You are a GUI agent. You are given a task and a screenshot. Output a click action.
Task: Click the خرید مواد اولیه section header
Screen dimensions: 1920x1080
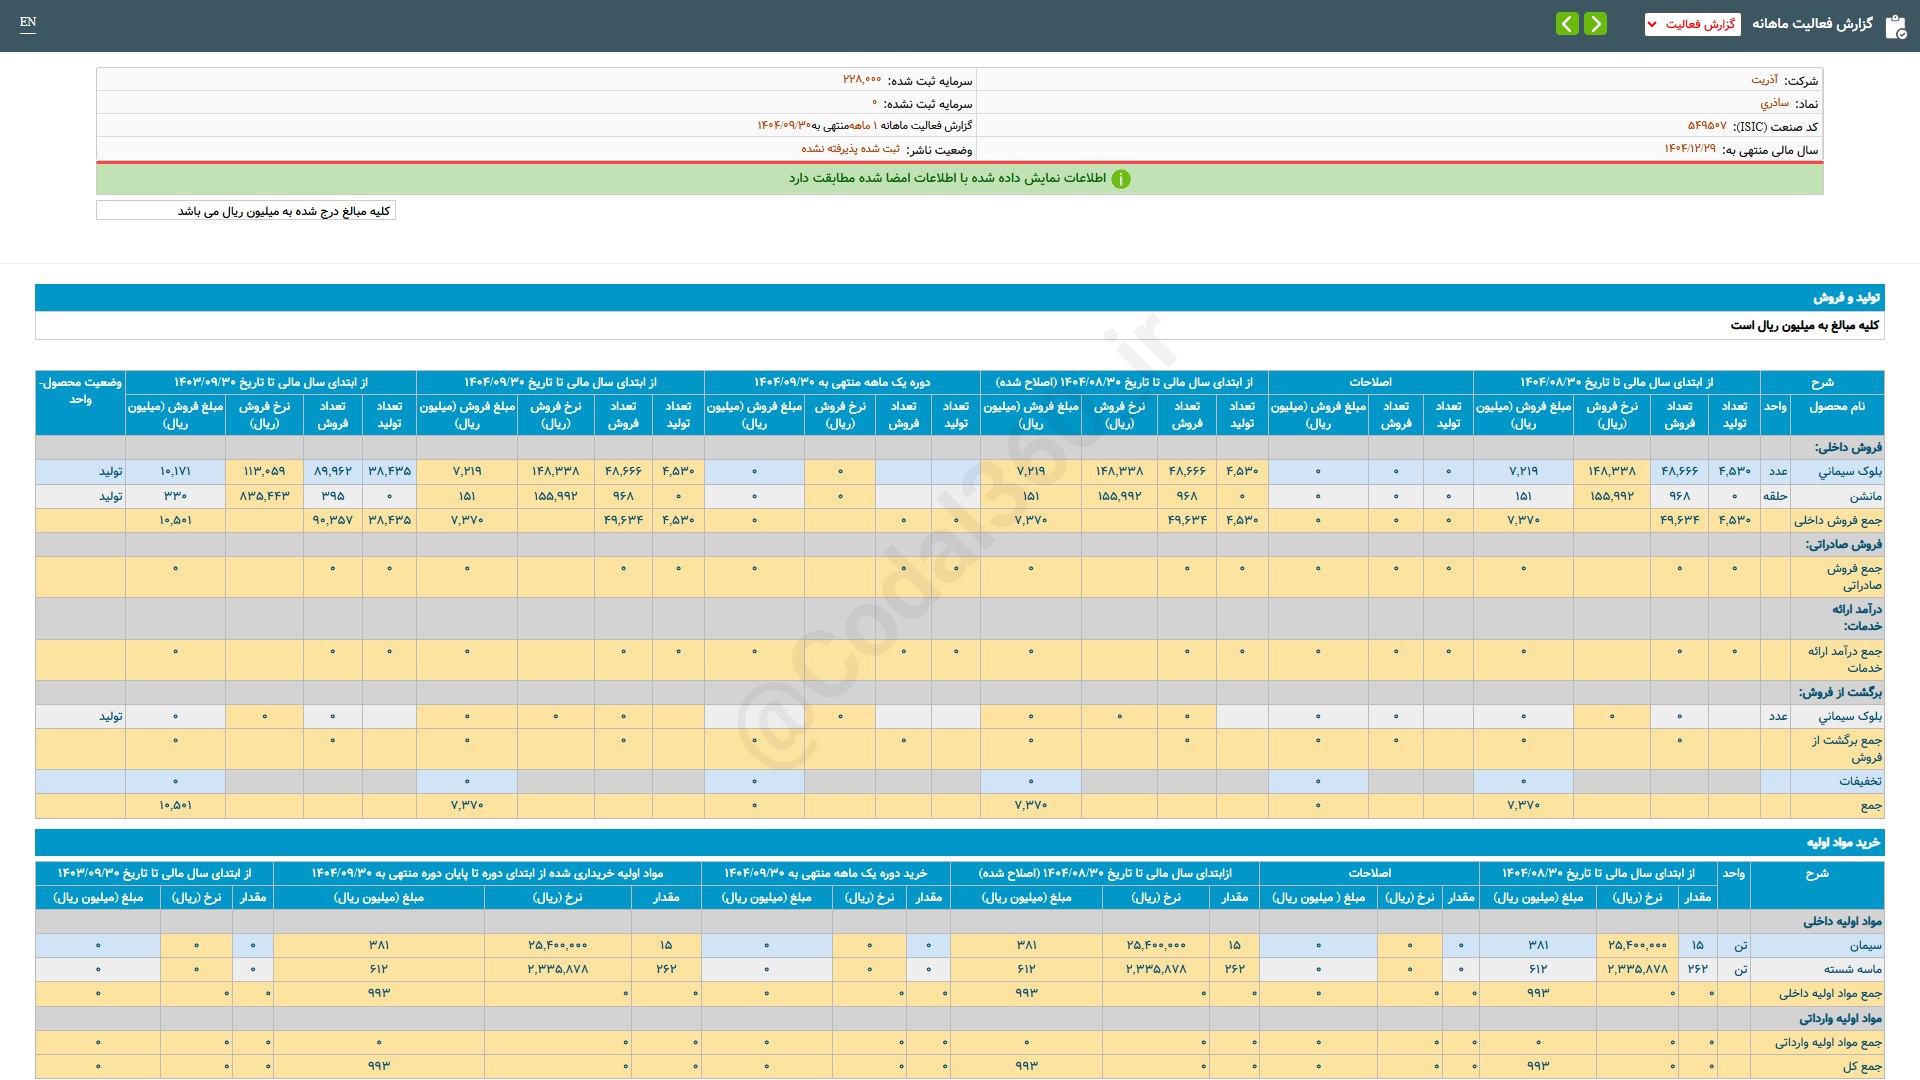[1842, 843]
